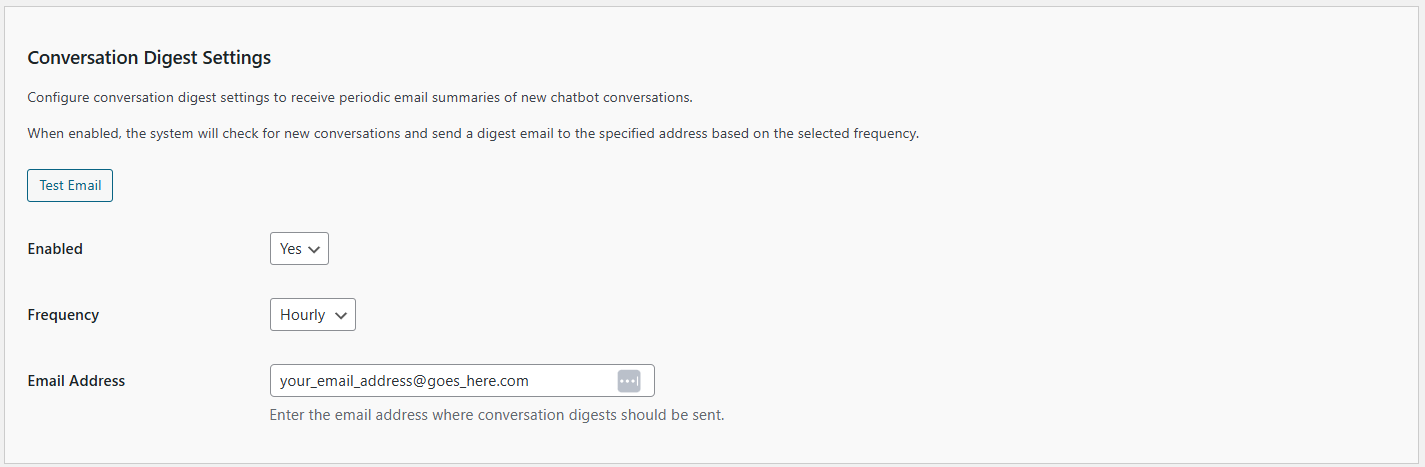Focus the Email Address input field
Image resolution: width=1425 pixels, height=467 pixels.
(462, 381)
